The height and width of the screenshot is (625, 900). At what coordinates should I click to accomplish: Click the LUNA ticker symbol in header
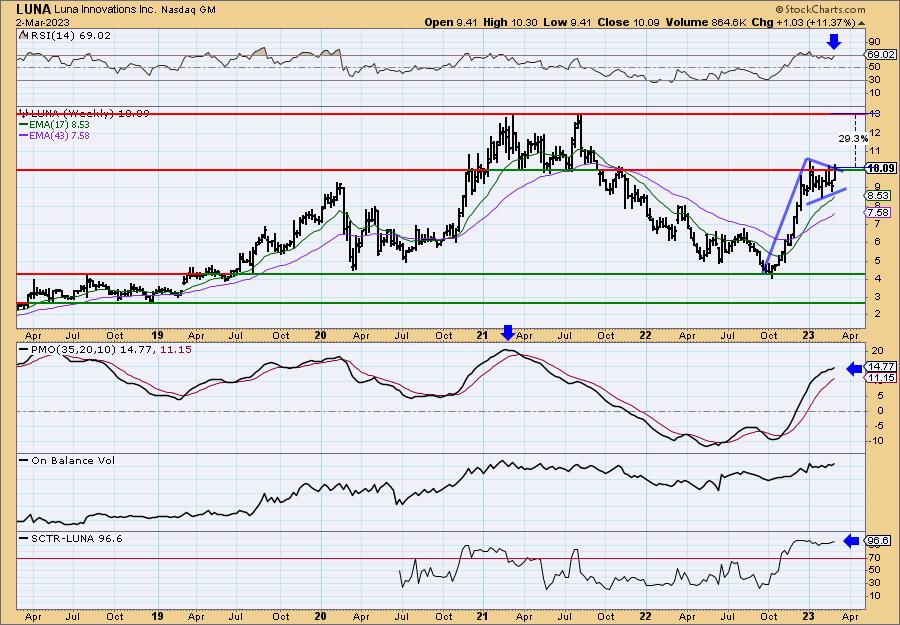click(34, 9)
